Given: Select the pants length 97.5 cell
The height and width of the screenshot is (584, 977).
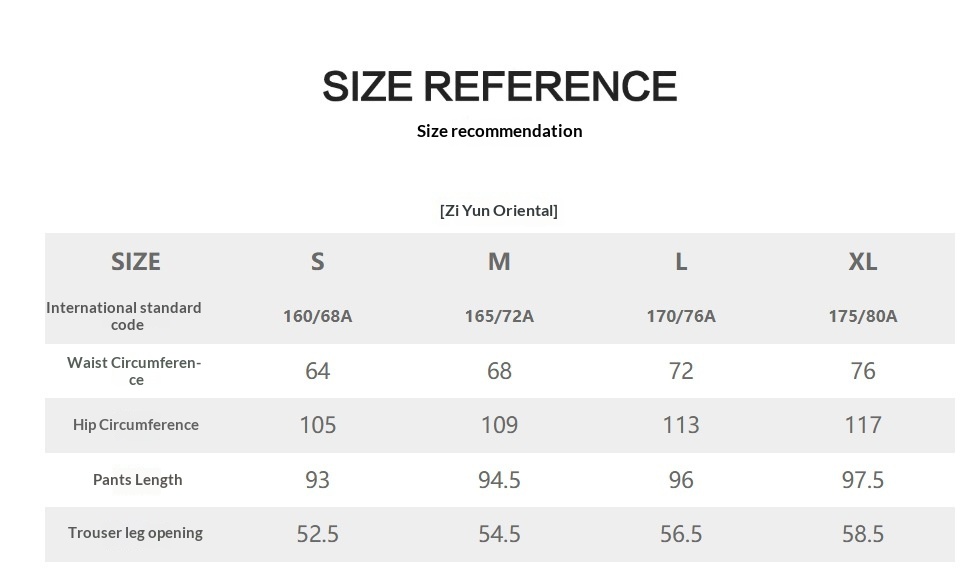Looking at the screenshot, I should click(x=863, y=480).
